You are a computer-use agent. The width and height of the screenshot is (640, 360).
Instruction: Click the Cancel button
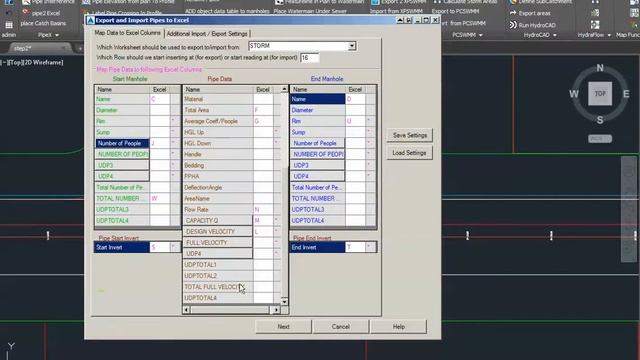[340, 327]
